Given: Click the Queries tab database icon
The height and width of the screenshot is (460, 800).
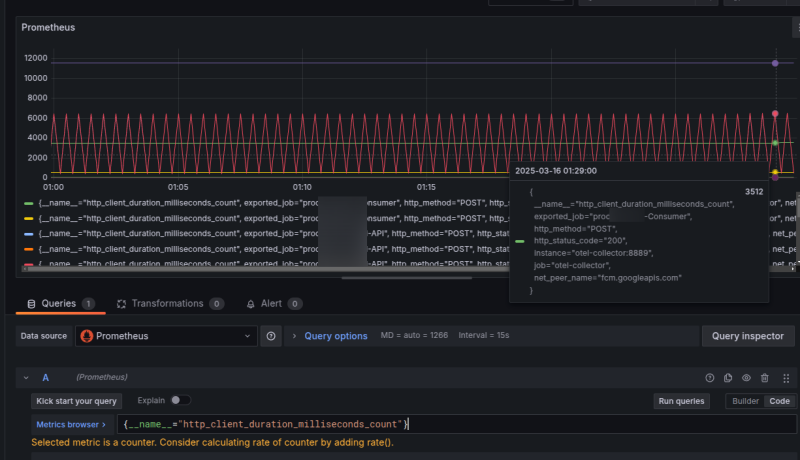Looking at the screenshot, I should (31, 304).
